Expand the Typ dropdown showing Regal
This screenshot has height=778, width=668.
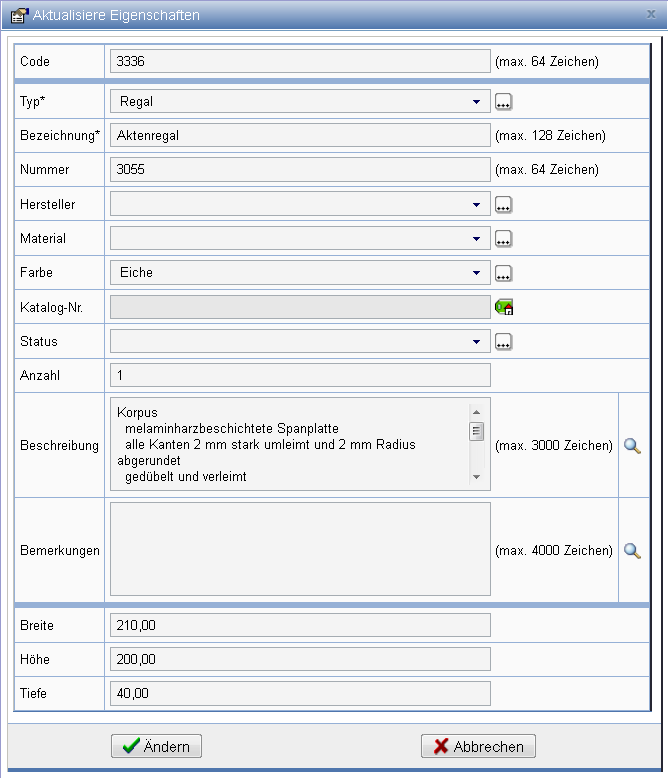click(476, 101)
